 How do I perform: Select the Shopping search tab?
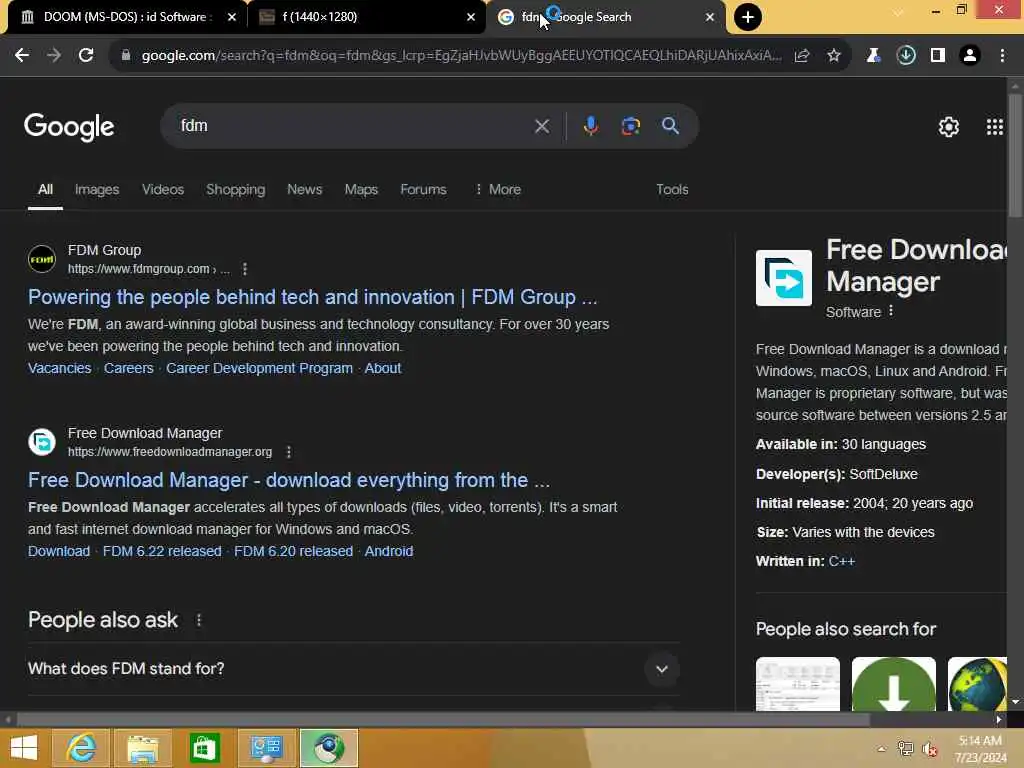coord(236,189)
